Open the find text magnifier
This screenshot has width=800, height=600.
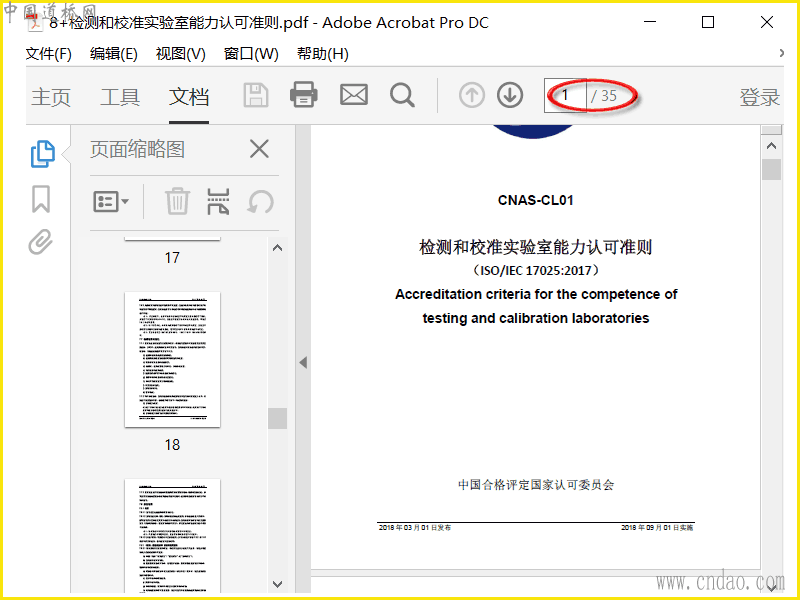pyautogui.click(x=402, y=95)
